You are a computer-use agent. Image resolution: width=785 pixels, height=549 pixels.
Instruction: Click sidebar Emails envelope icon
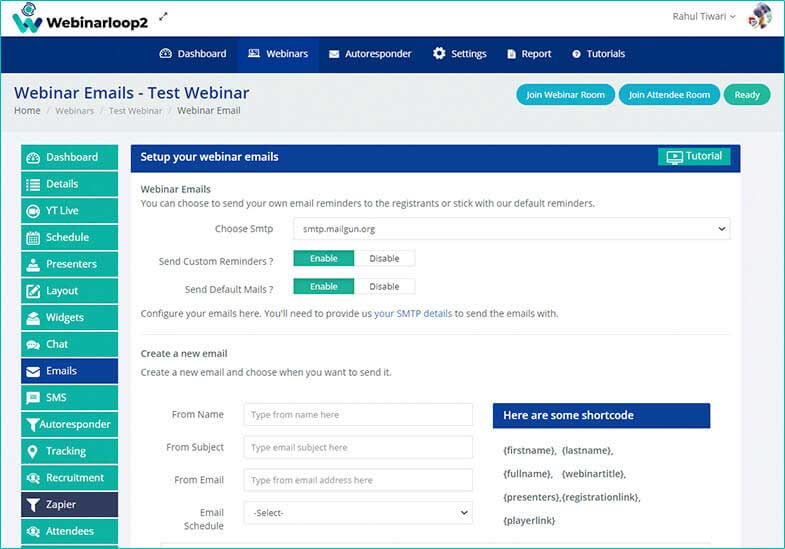click(x=33, y=371)
